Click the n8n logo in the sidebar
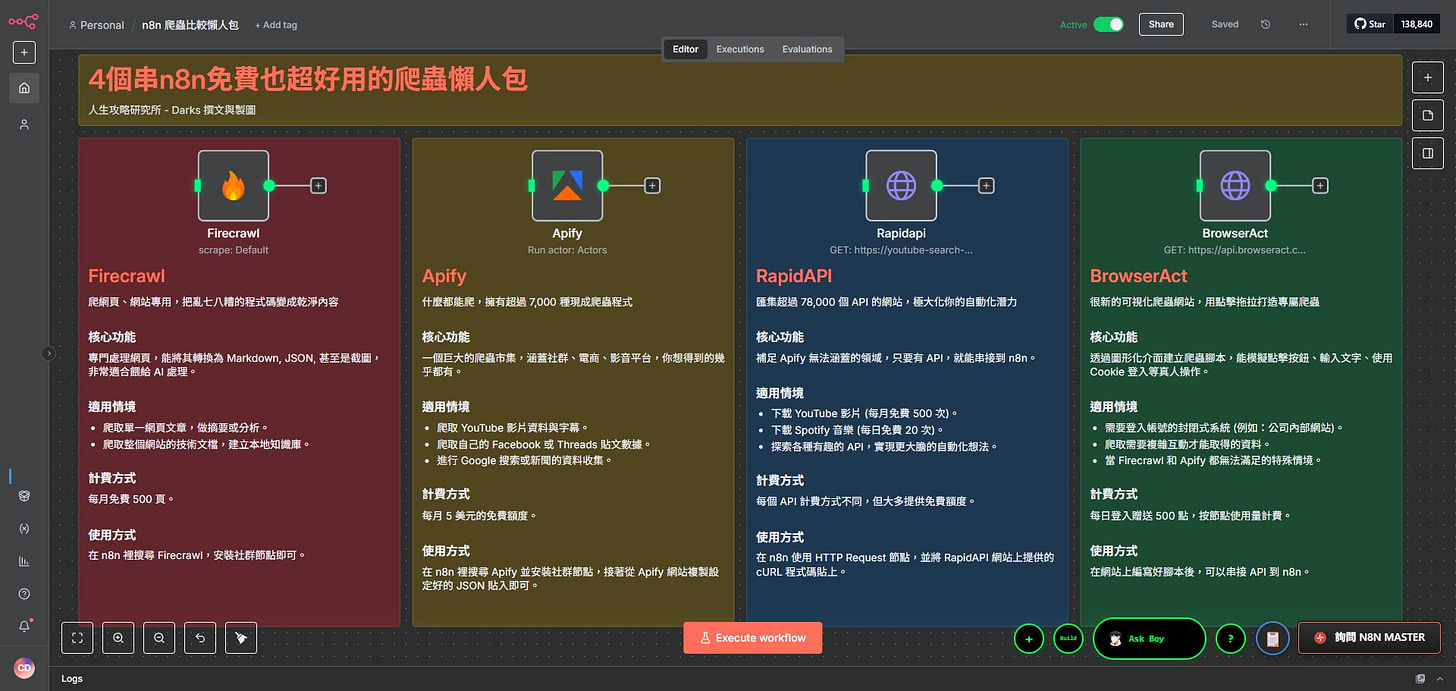The height and width of the screenshot is (691, 1456). 24,21
